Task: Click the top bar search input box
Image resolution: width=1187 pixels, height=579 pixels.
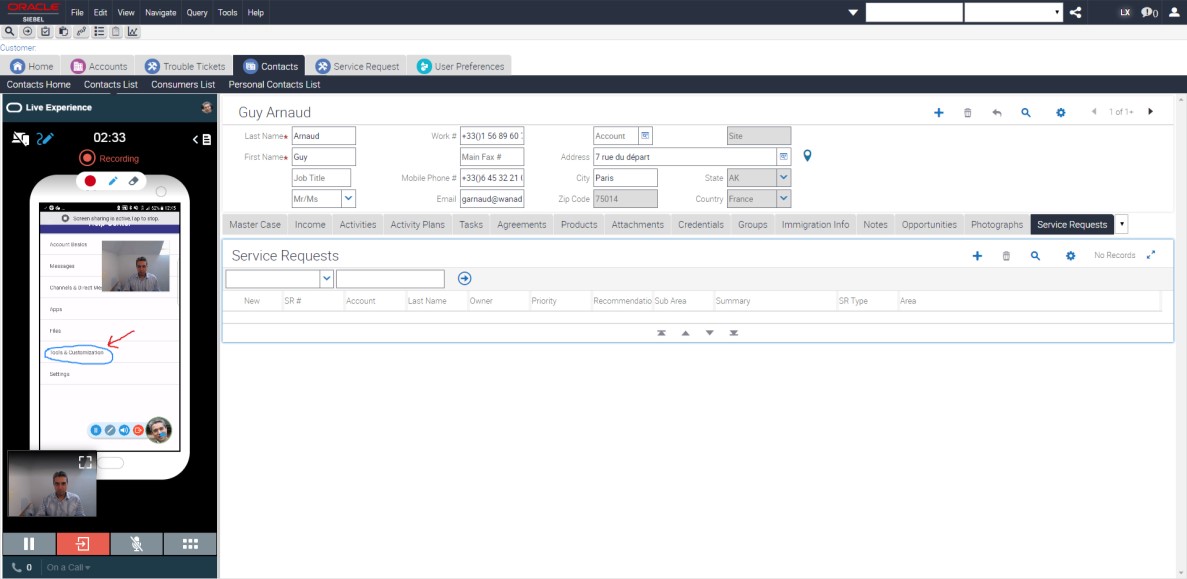Action: 914,12
